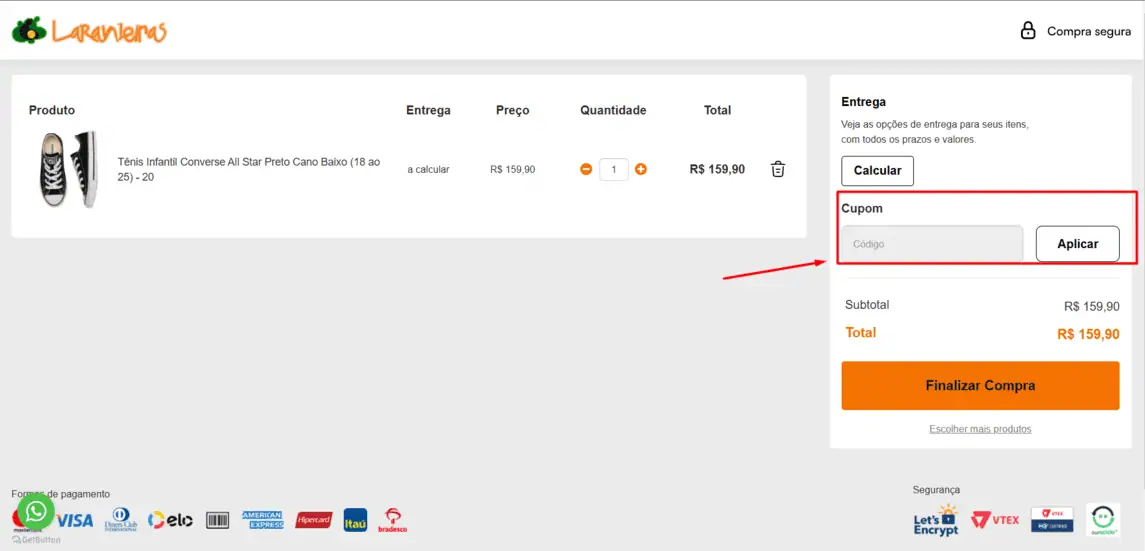Apply coupon with the Aplicar button
Viewport: 1145px width, 551px height.
point(1077,244)
